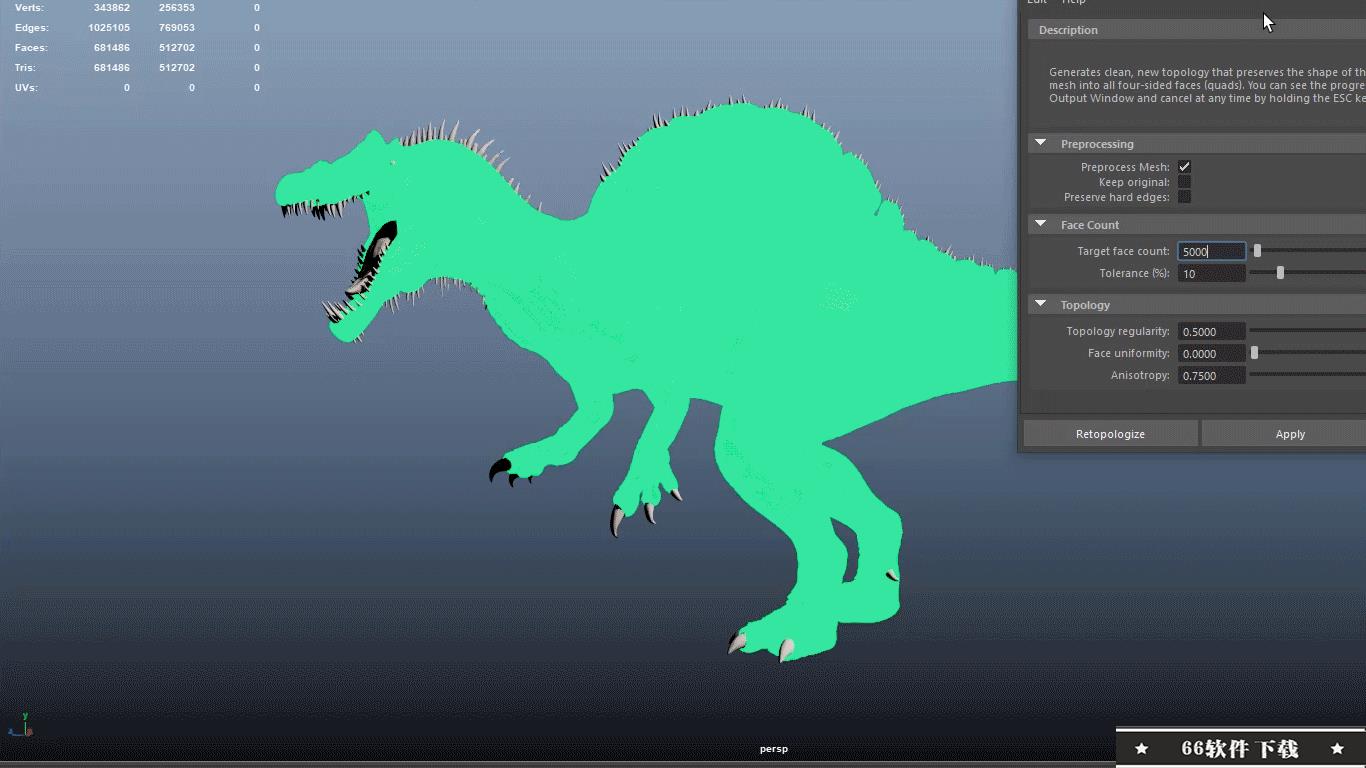Viewport: 1366px width, 768px height.
Task: Click the 'Face uniformity:' label
Action: click(x=1129, y=354)
